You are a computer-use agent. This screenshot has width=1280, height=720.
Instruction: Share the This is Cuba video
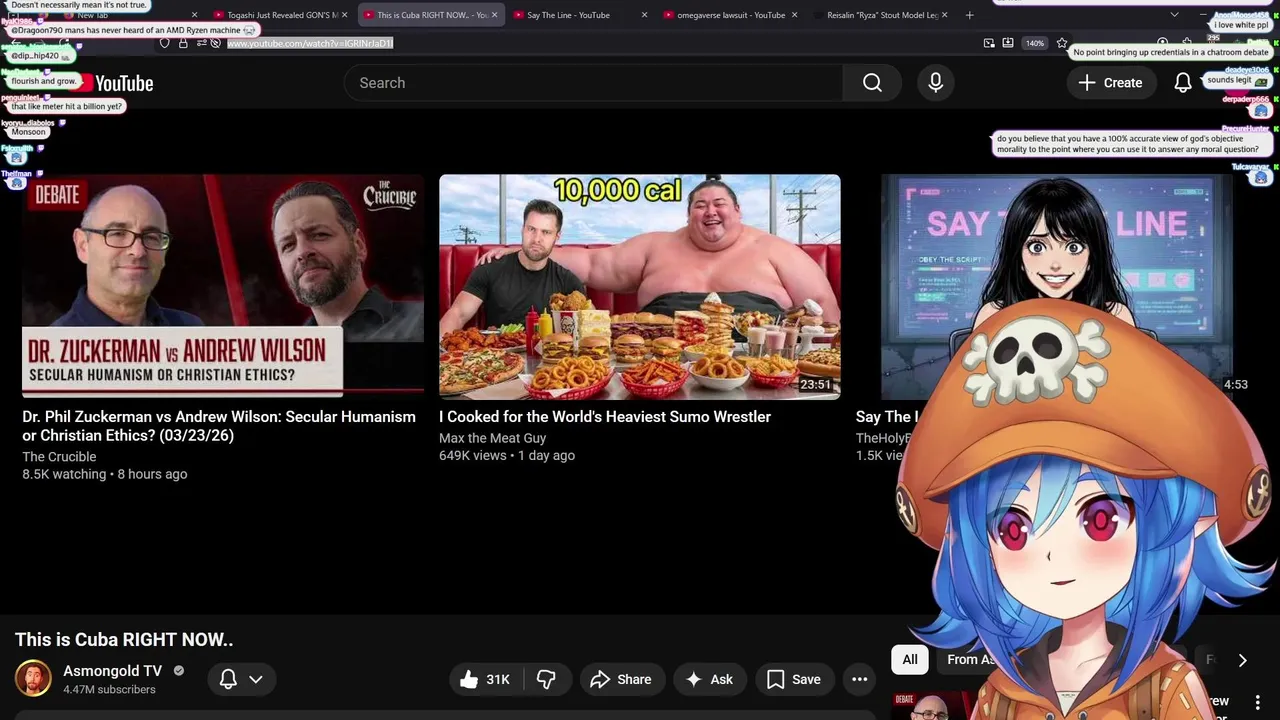point(622,679)
